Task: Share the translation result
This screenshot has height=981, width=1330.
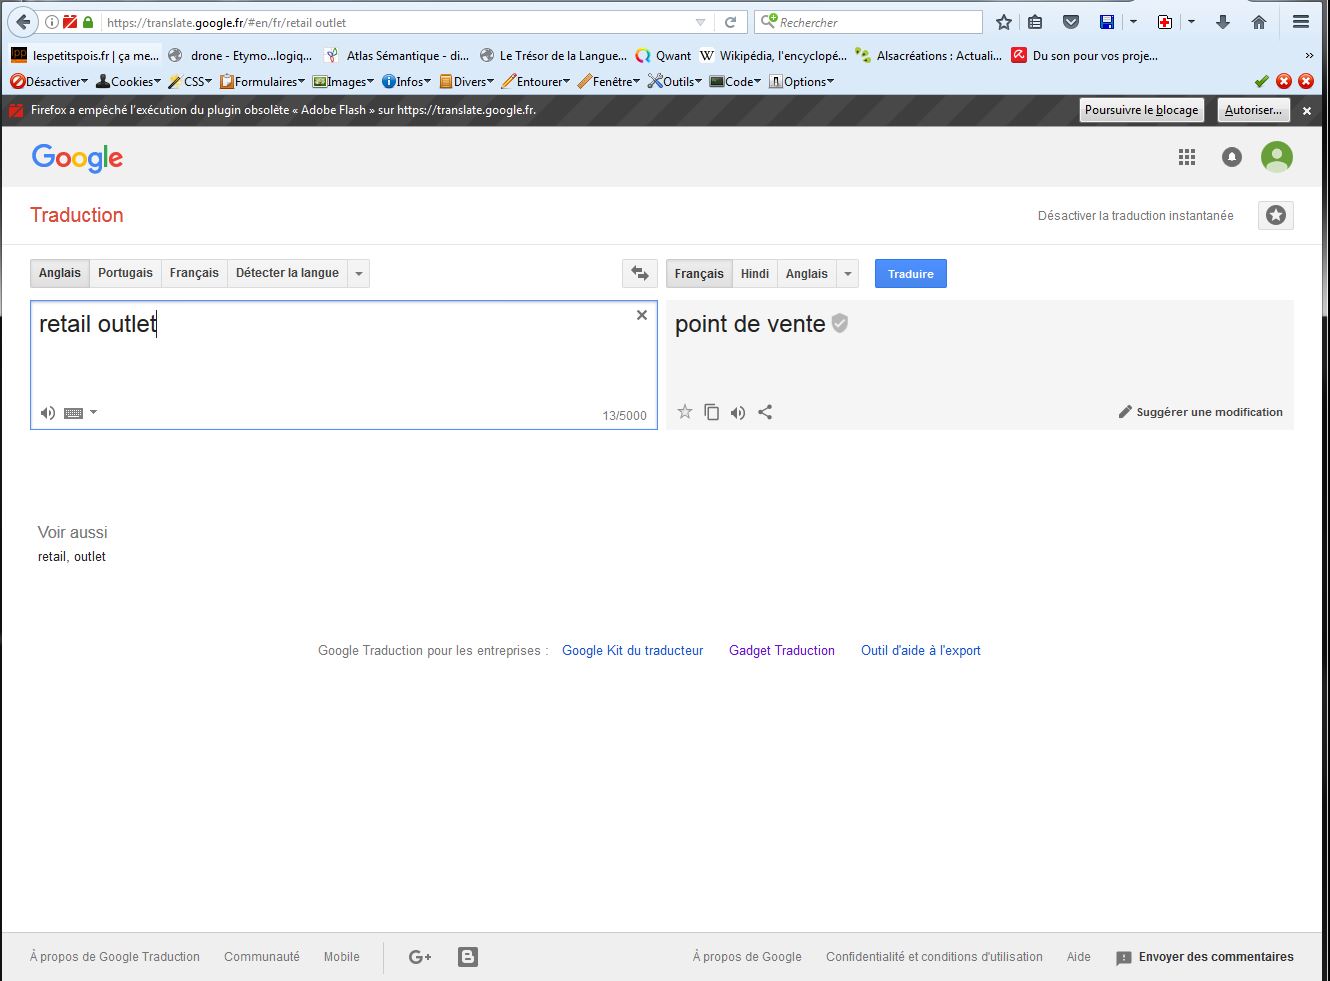Action: 765,412
